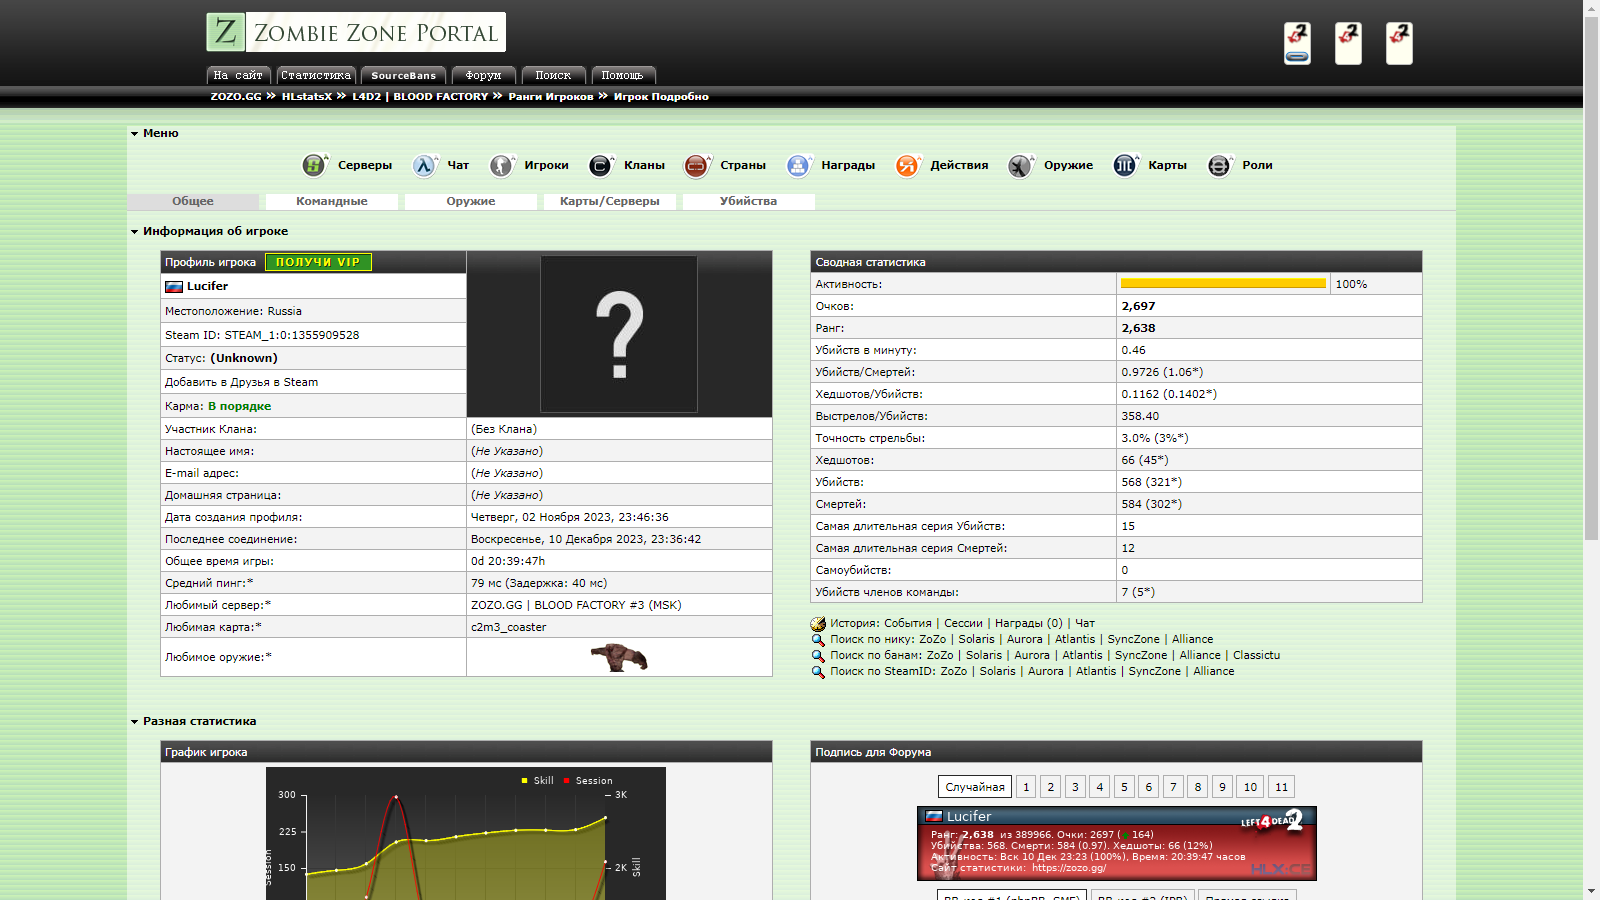Viewport: 1600px width, 900px height.
Task: Search by nick on SyncZone
Action: tap(1134, 639)
